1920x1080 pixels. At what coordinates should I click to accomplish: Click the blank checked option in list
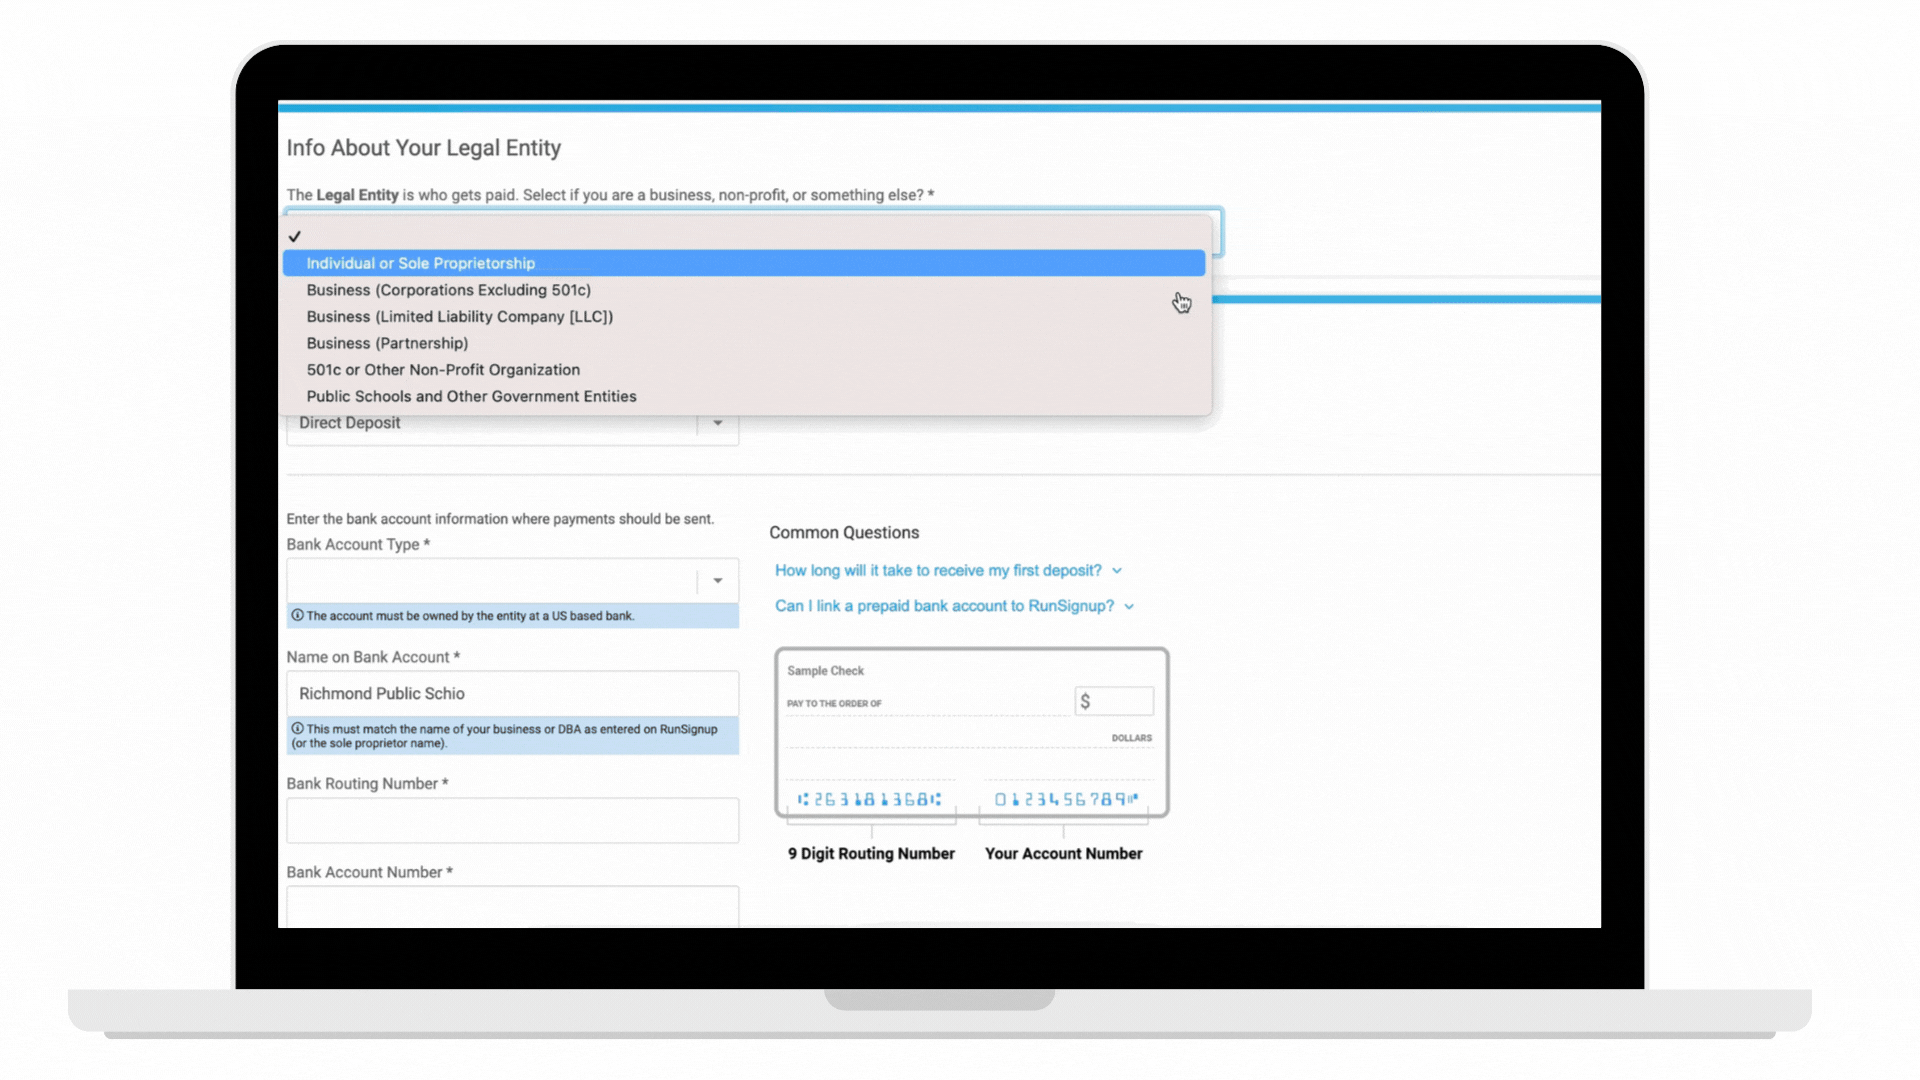[x=295, y=237]
